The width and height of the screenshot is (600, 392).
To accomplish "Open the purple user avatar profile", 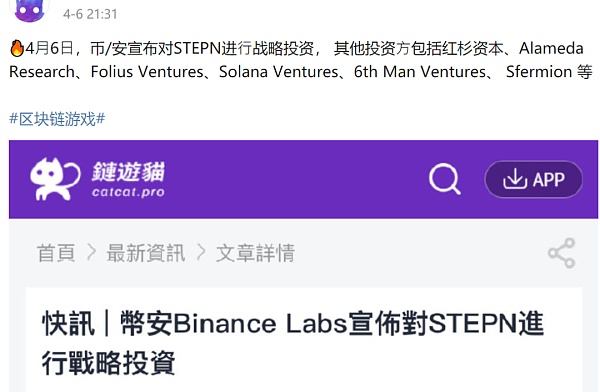I will pos(29,10).
